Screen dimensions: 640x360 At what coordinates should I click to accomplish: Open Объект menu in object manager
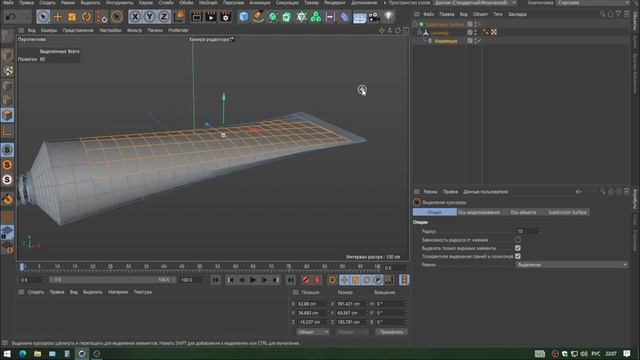click(x=480, y=14)
